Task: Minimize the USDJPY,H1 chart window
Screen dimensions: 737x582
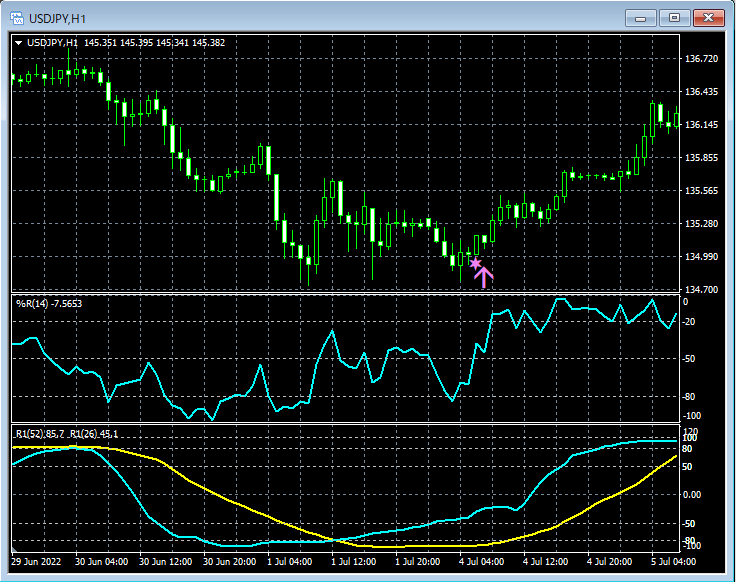Action: click(640, 18)
